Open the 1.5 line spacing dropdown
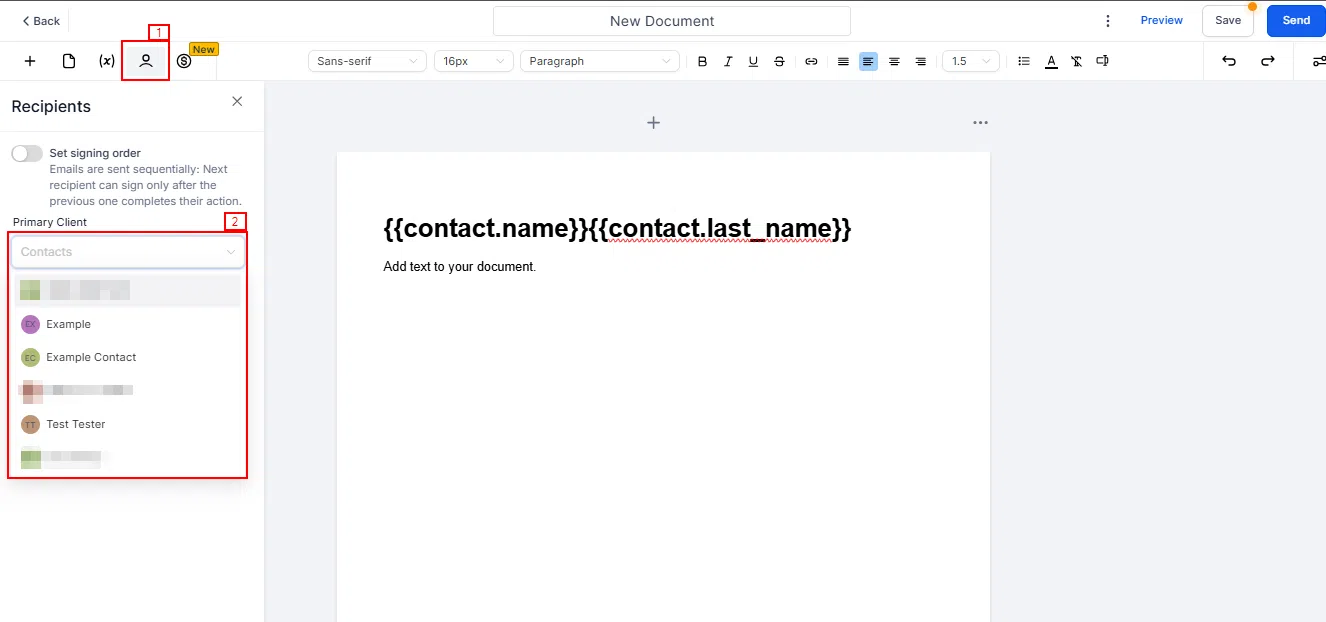This screenshot has width=1326, height=622. click(971, 61)
